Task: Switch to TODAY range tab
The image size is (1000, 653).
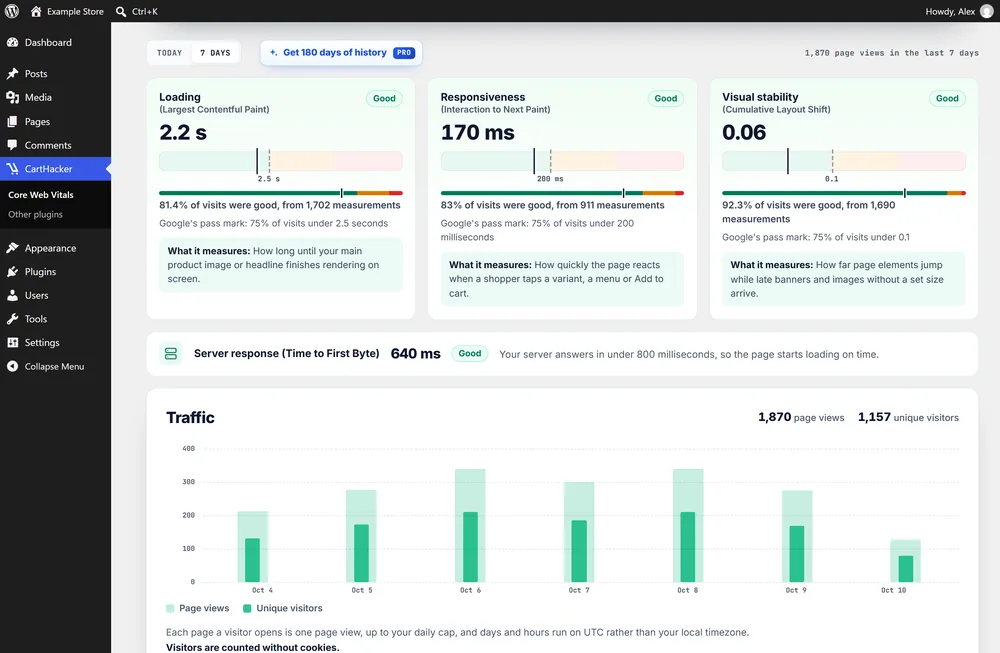Action: (x=170, y=53)
